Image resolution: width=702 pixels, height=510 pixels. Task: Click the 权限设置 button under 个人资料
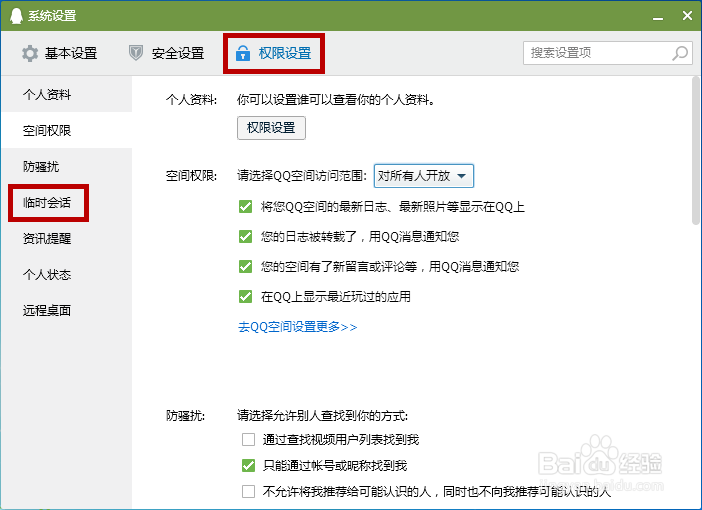click(x=271, y=128)
